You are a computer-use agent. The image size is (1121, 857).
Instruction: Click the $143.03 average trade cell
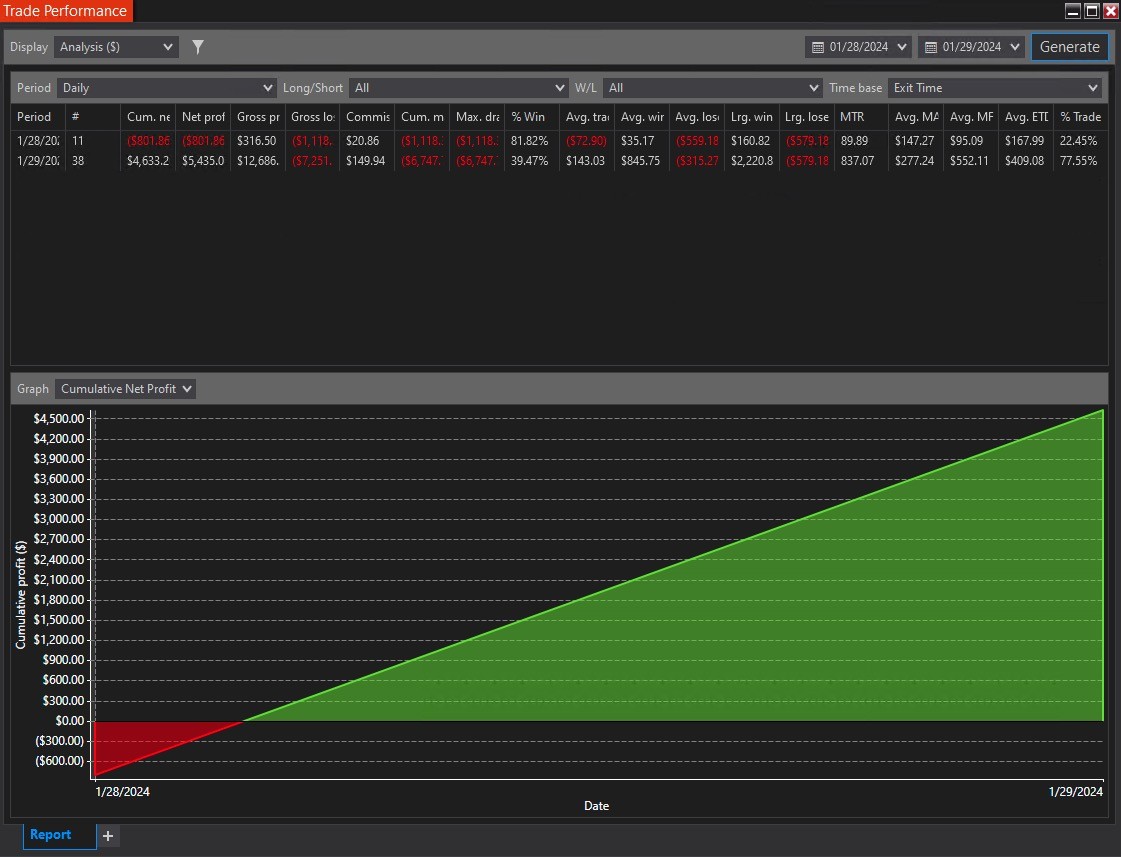[x=585, y=161]
